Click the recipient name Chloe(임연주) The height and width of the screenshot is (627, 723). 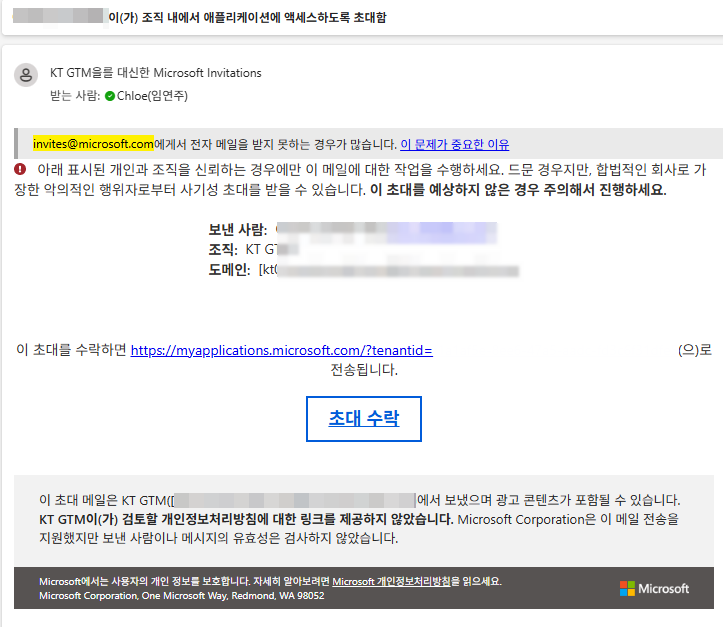pyautogui.click(x=152, y=96)
